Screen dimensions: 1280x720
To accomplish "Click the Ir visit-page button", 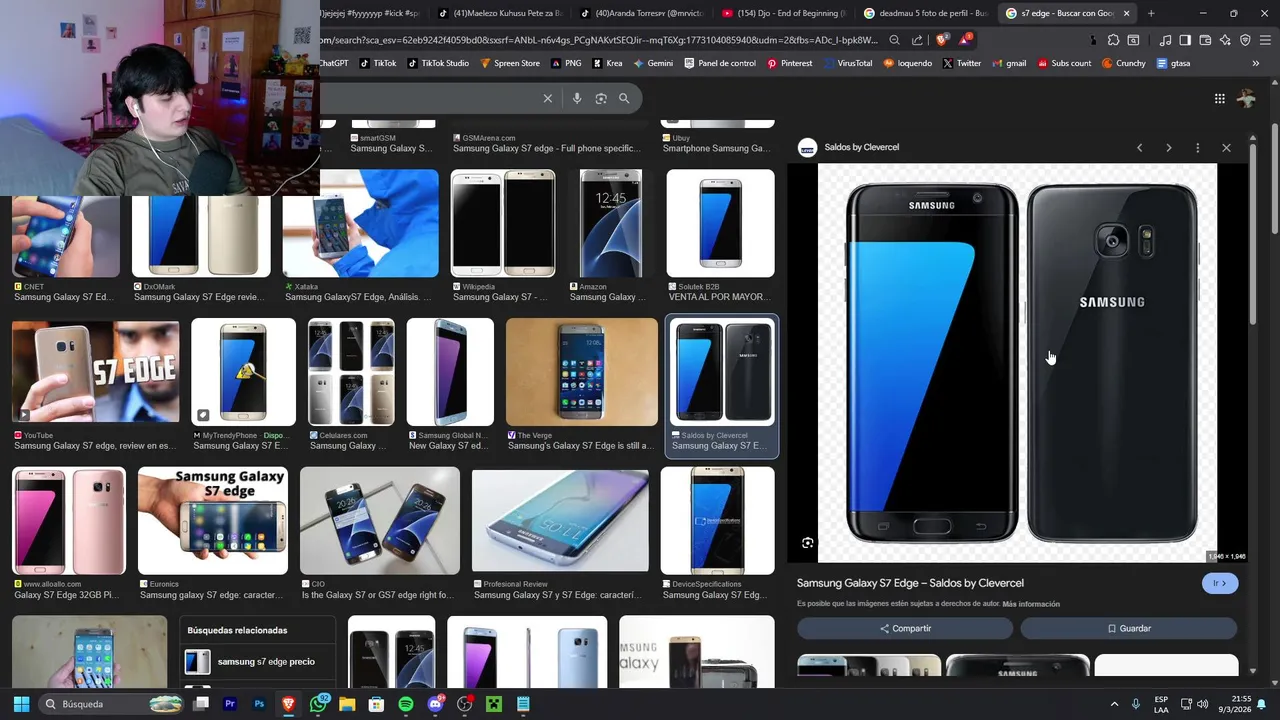I will pos(1220,583).
